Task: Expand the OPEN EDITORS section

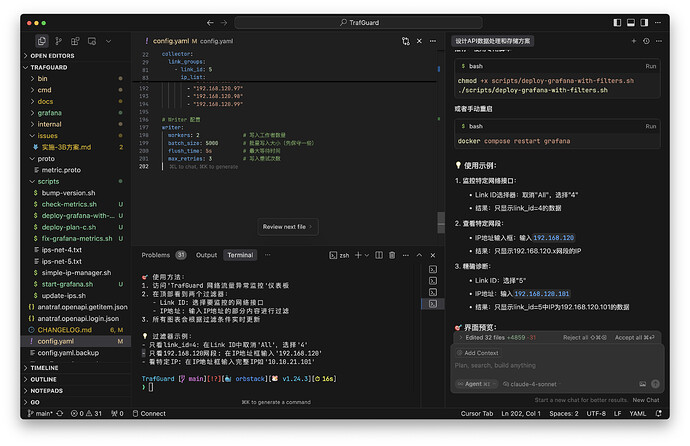Action: pos(51,56)
